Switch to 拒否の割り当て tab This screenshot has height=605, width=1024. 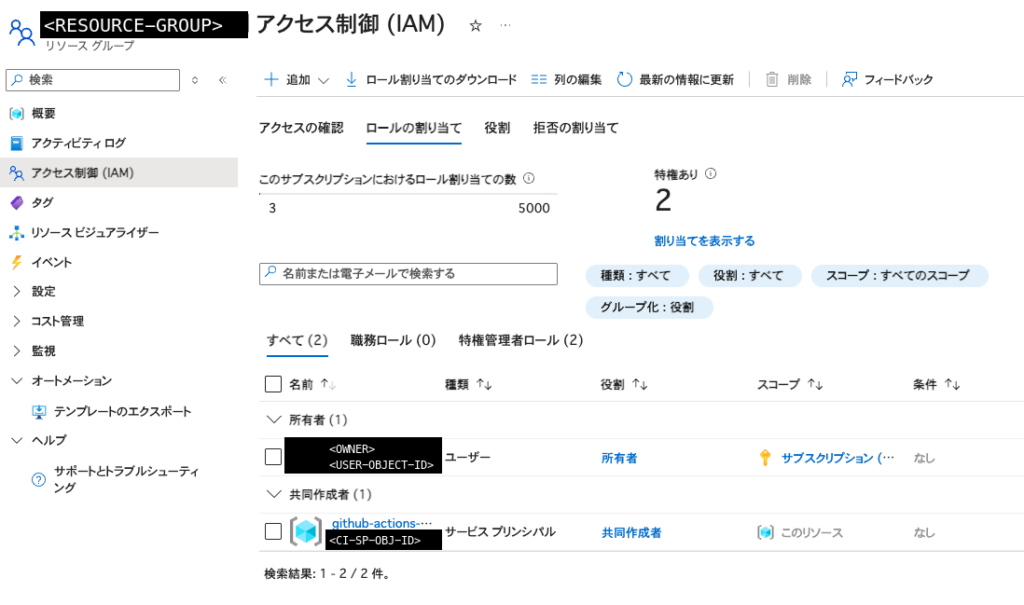[576, 128]
